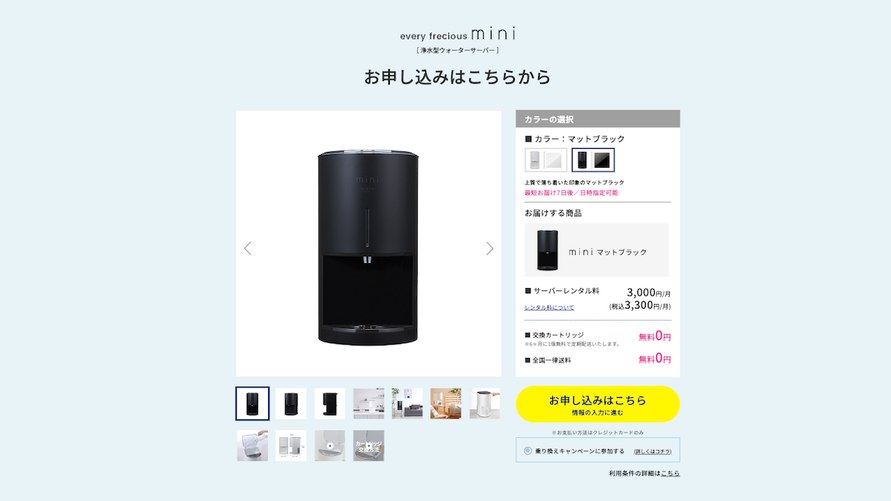Show the previous product image arrow
Image resolution: width=891 pixels, height=501 pixels.
pos(248,248)
